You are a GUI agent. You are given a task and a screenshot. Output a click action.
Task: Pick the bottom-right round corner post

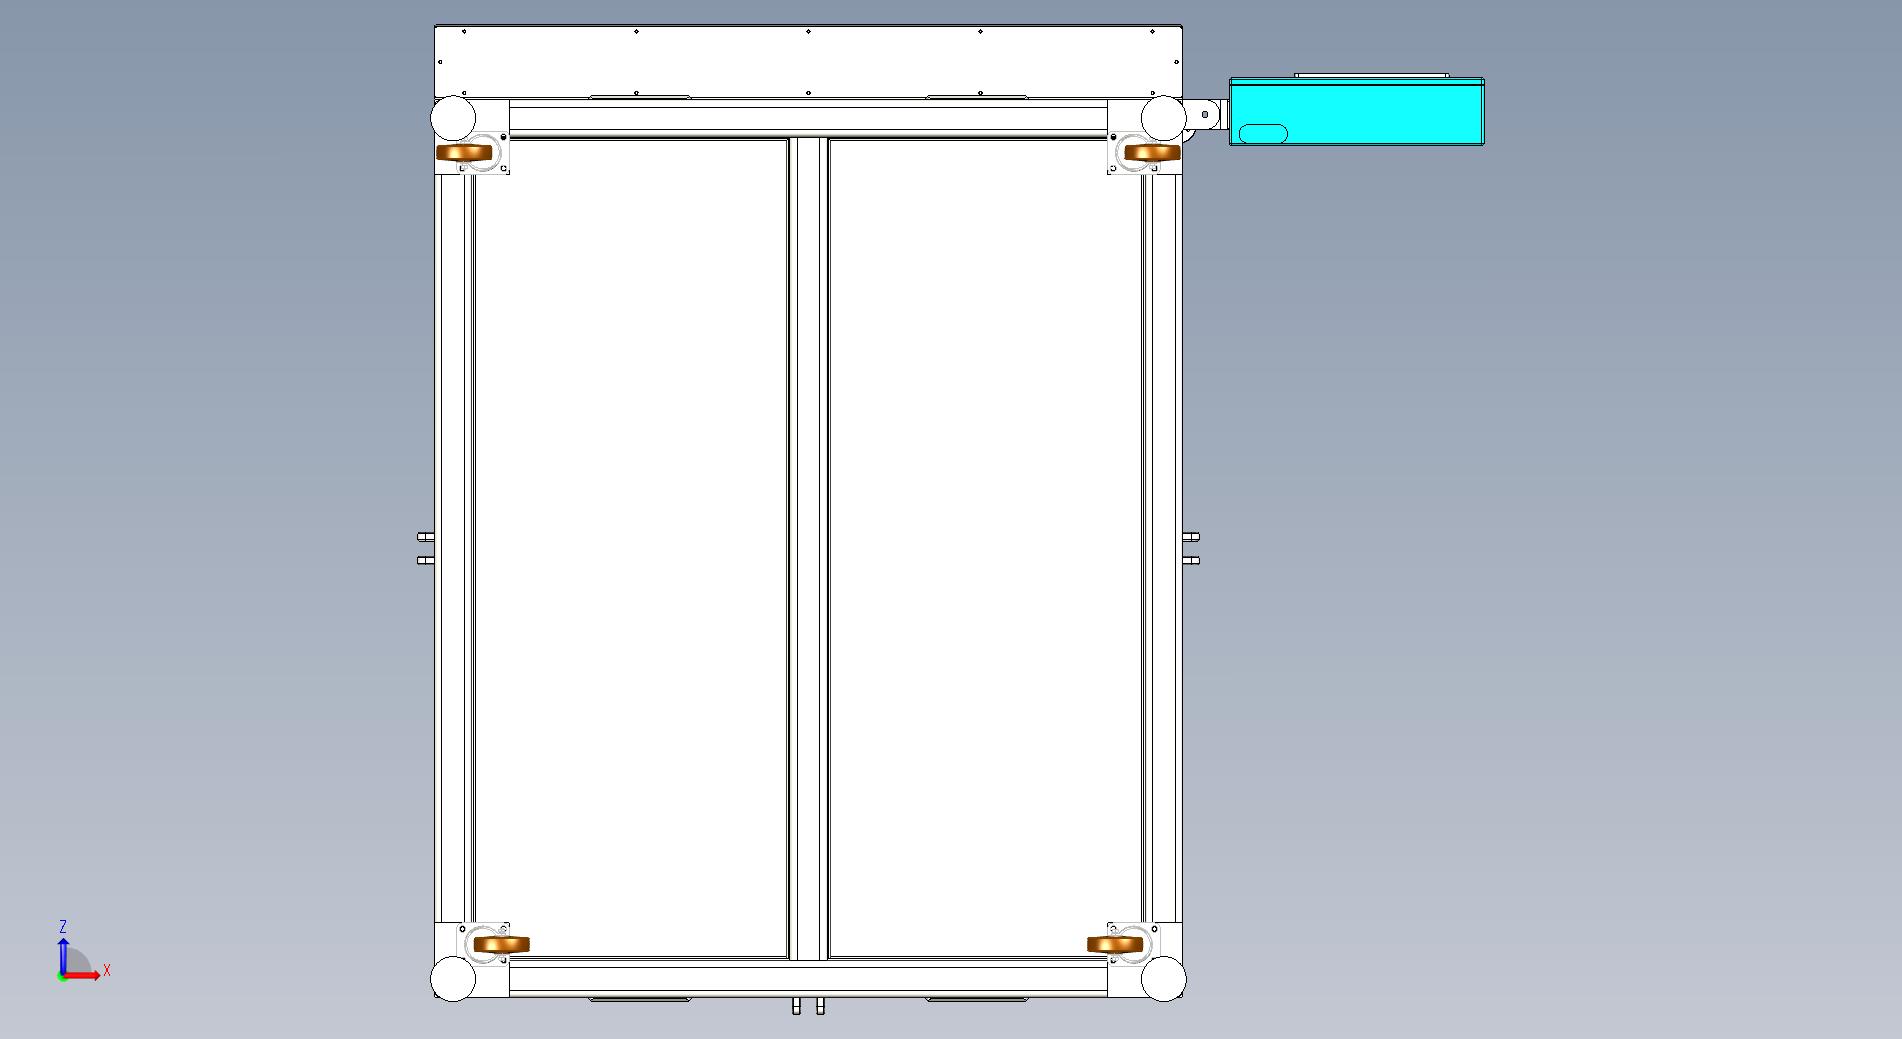[1163, 978]
